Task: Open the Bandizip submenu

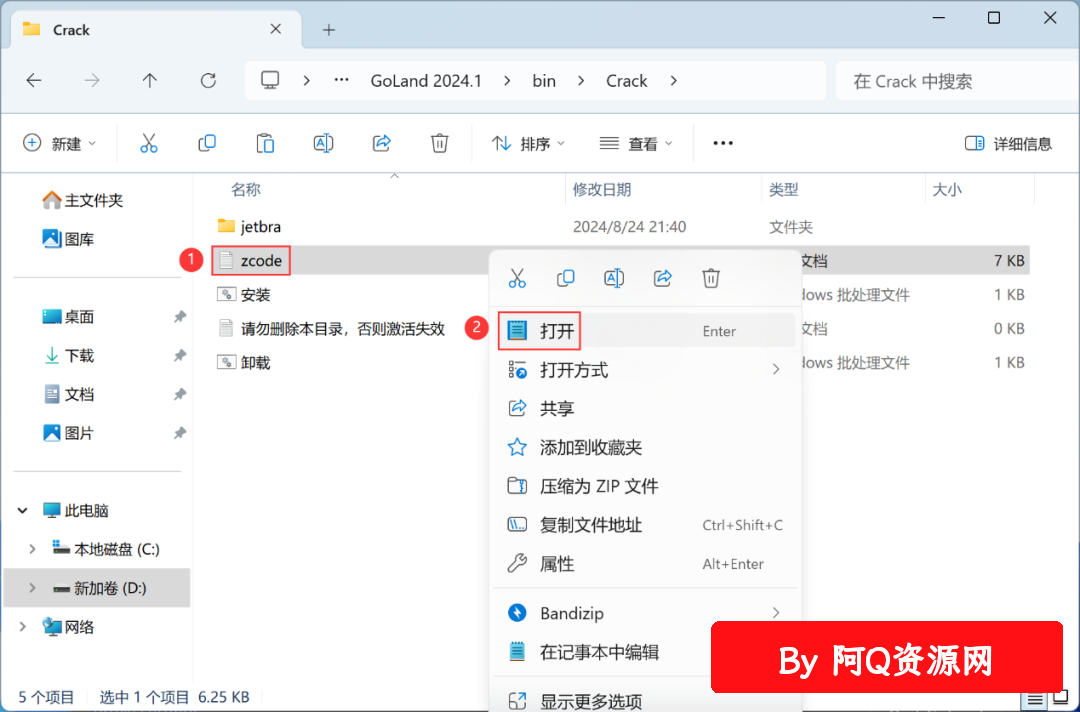Action: [x=645, y=613]
